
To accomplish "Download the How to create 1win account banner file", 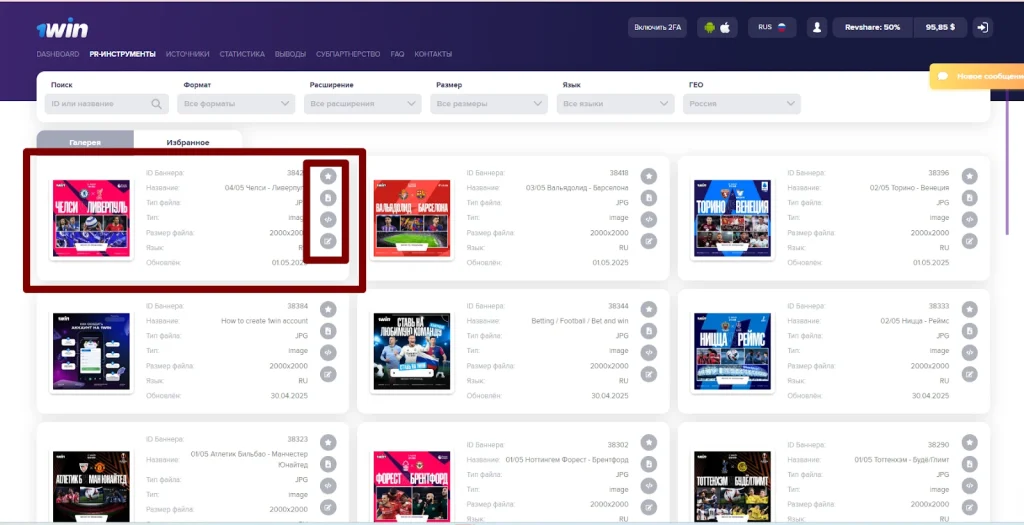I will (x=328, y=331).
